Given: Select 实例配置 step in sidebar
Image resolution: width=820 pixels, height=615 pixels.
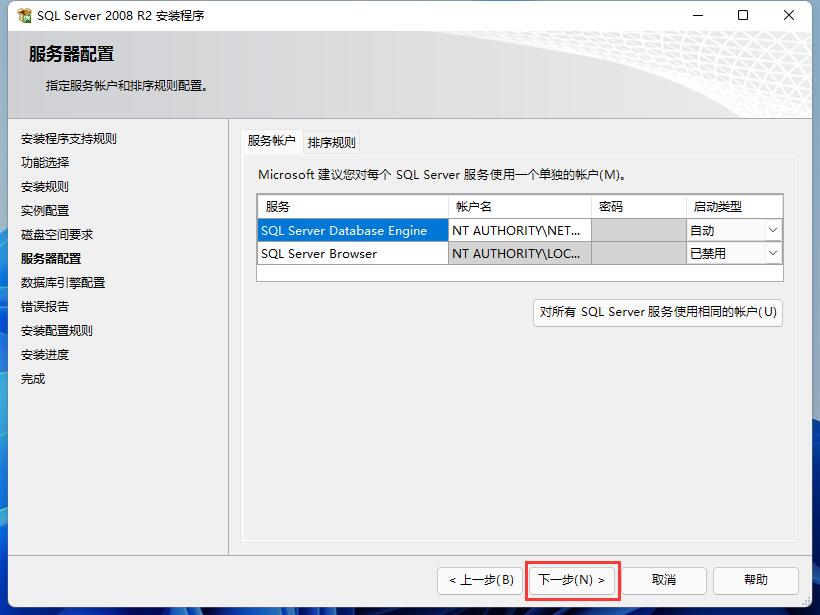Looking at the screenshot, I should (45, 211).
